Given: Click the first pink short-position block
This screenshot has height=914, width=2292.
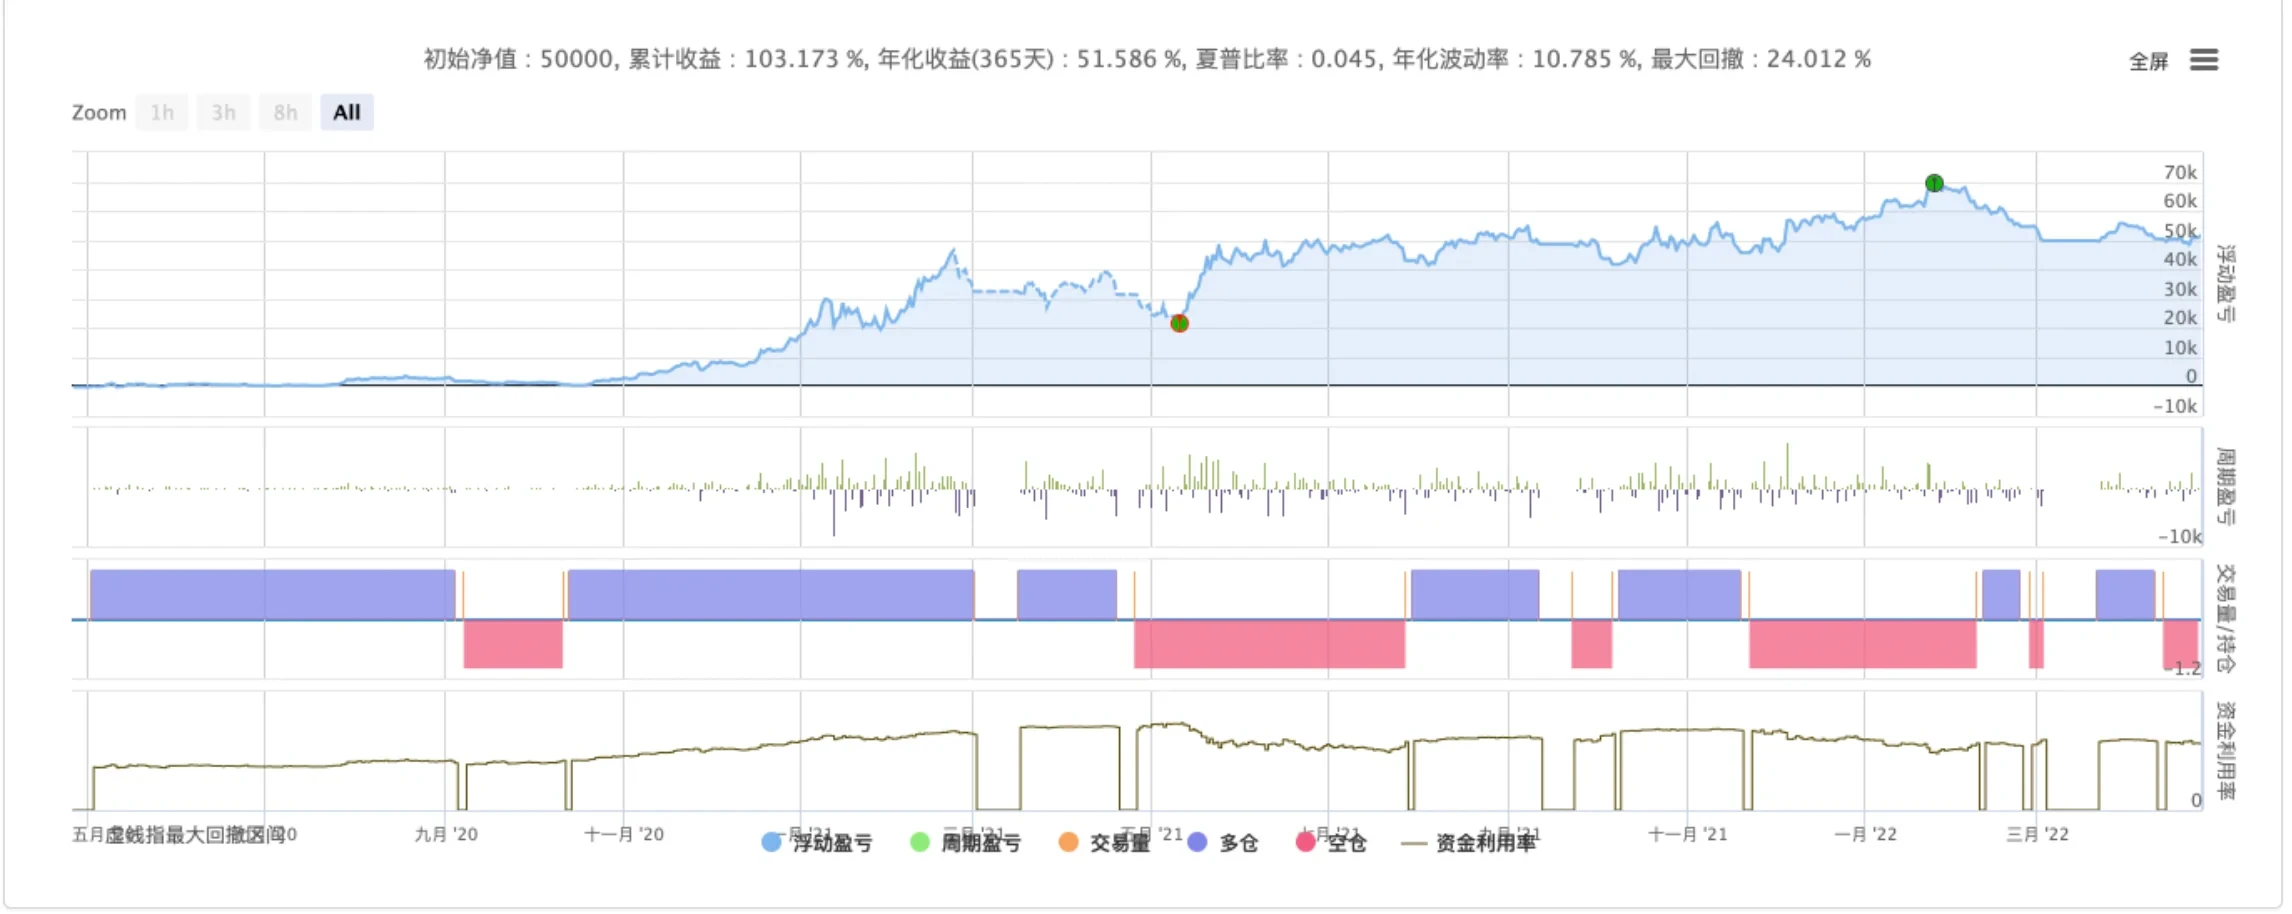Looking at the screenshot, I should [x=513, y=643].
